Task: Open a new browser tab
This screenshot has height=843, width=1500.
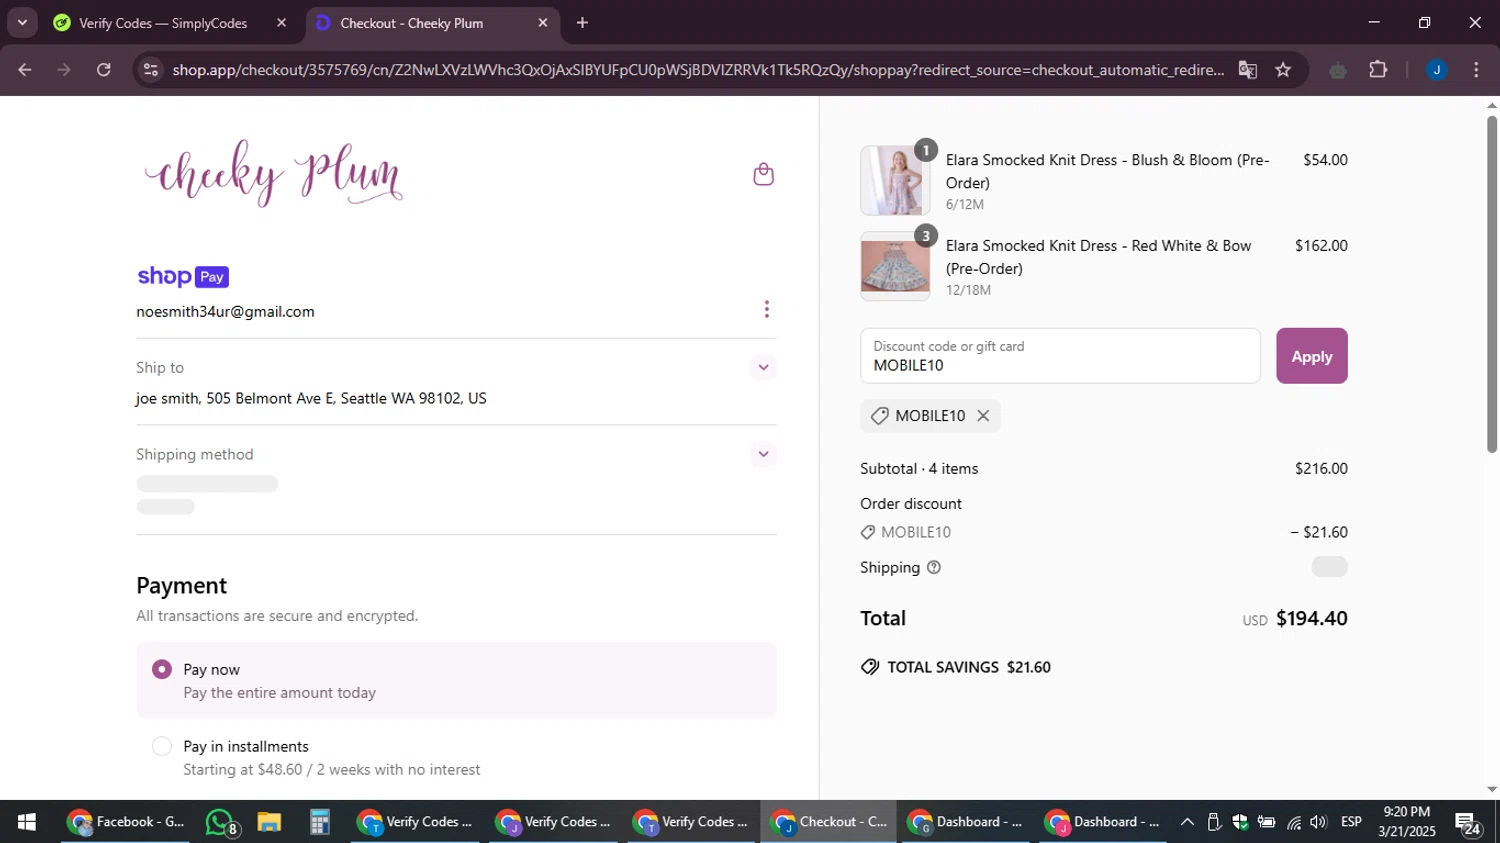Action: tap(583, 23)
